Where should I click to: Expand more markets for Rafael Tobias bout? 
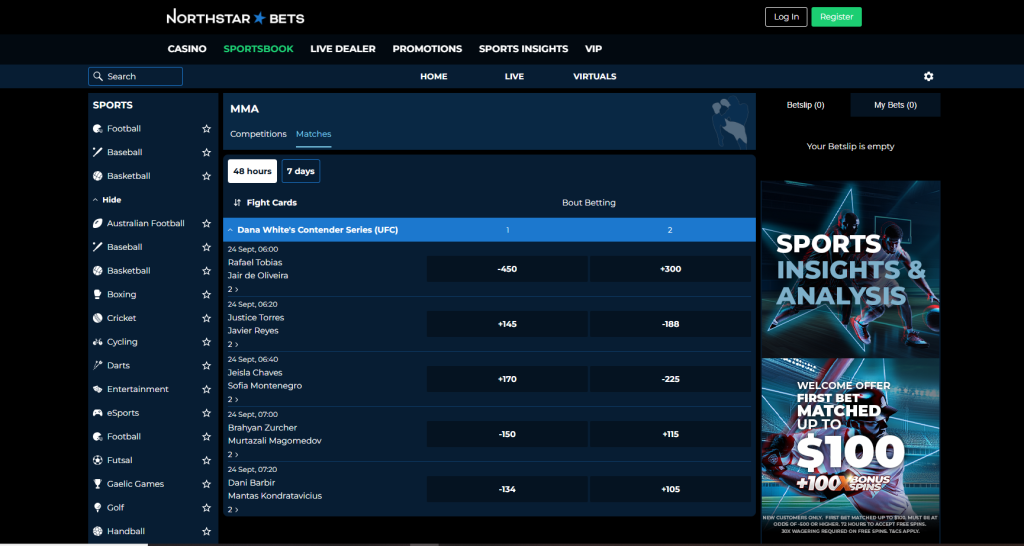pyautogui.click(x=233, y=289)
